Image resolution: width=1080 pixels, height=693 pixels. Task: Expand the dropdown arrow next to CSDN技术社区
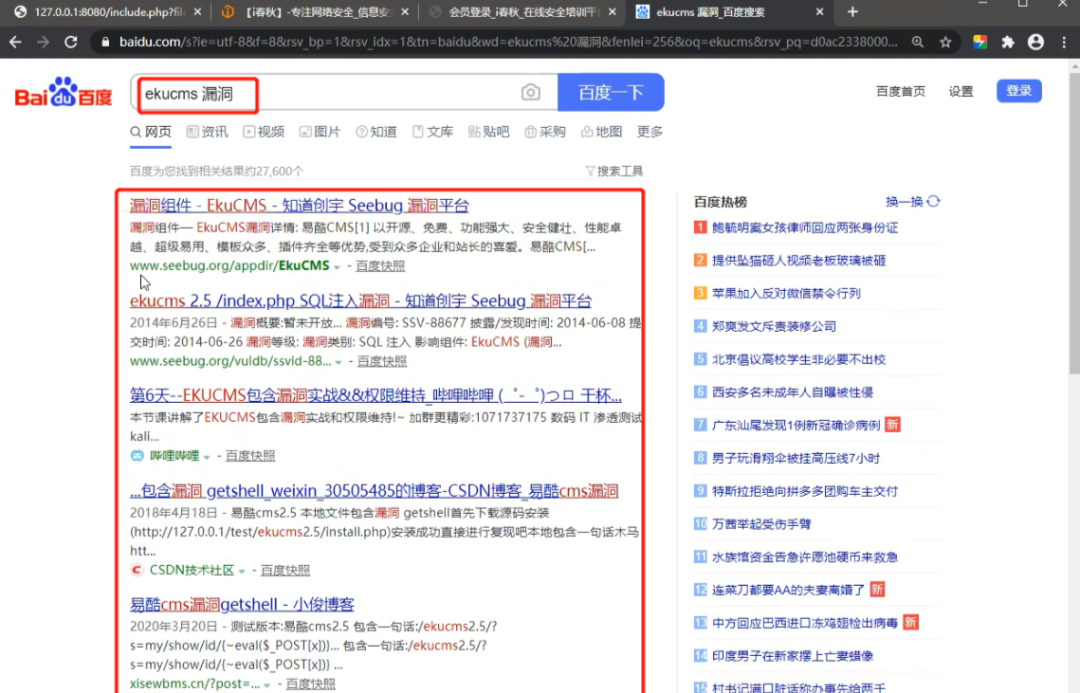[242, 571]
